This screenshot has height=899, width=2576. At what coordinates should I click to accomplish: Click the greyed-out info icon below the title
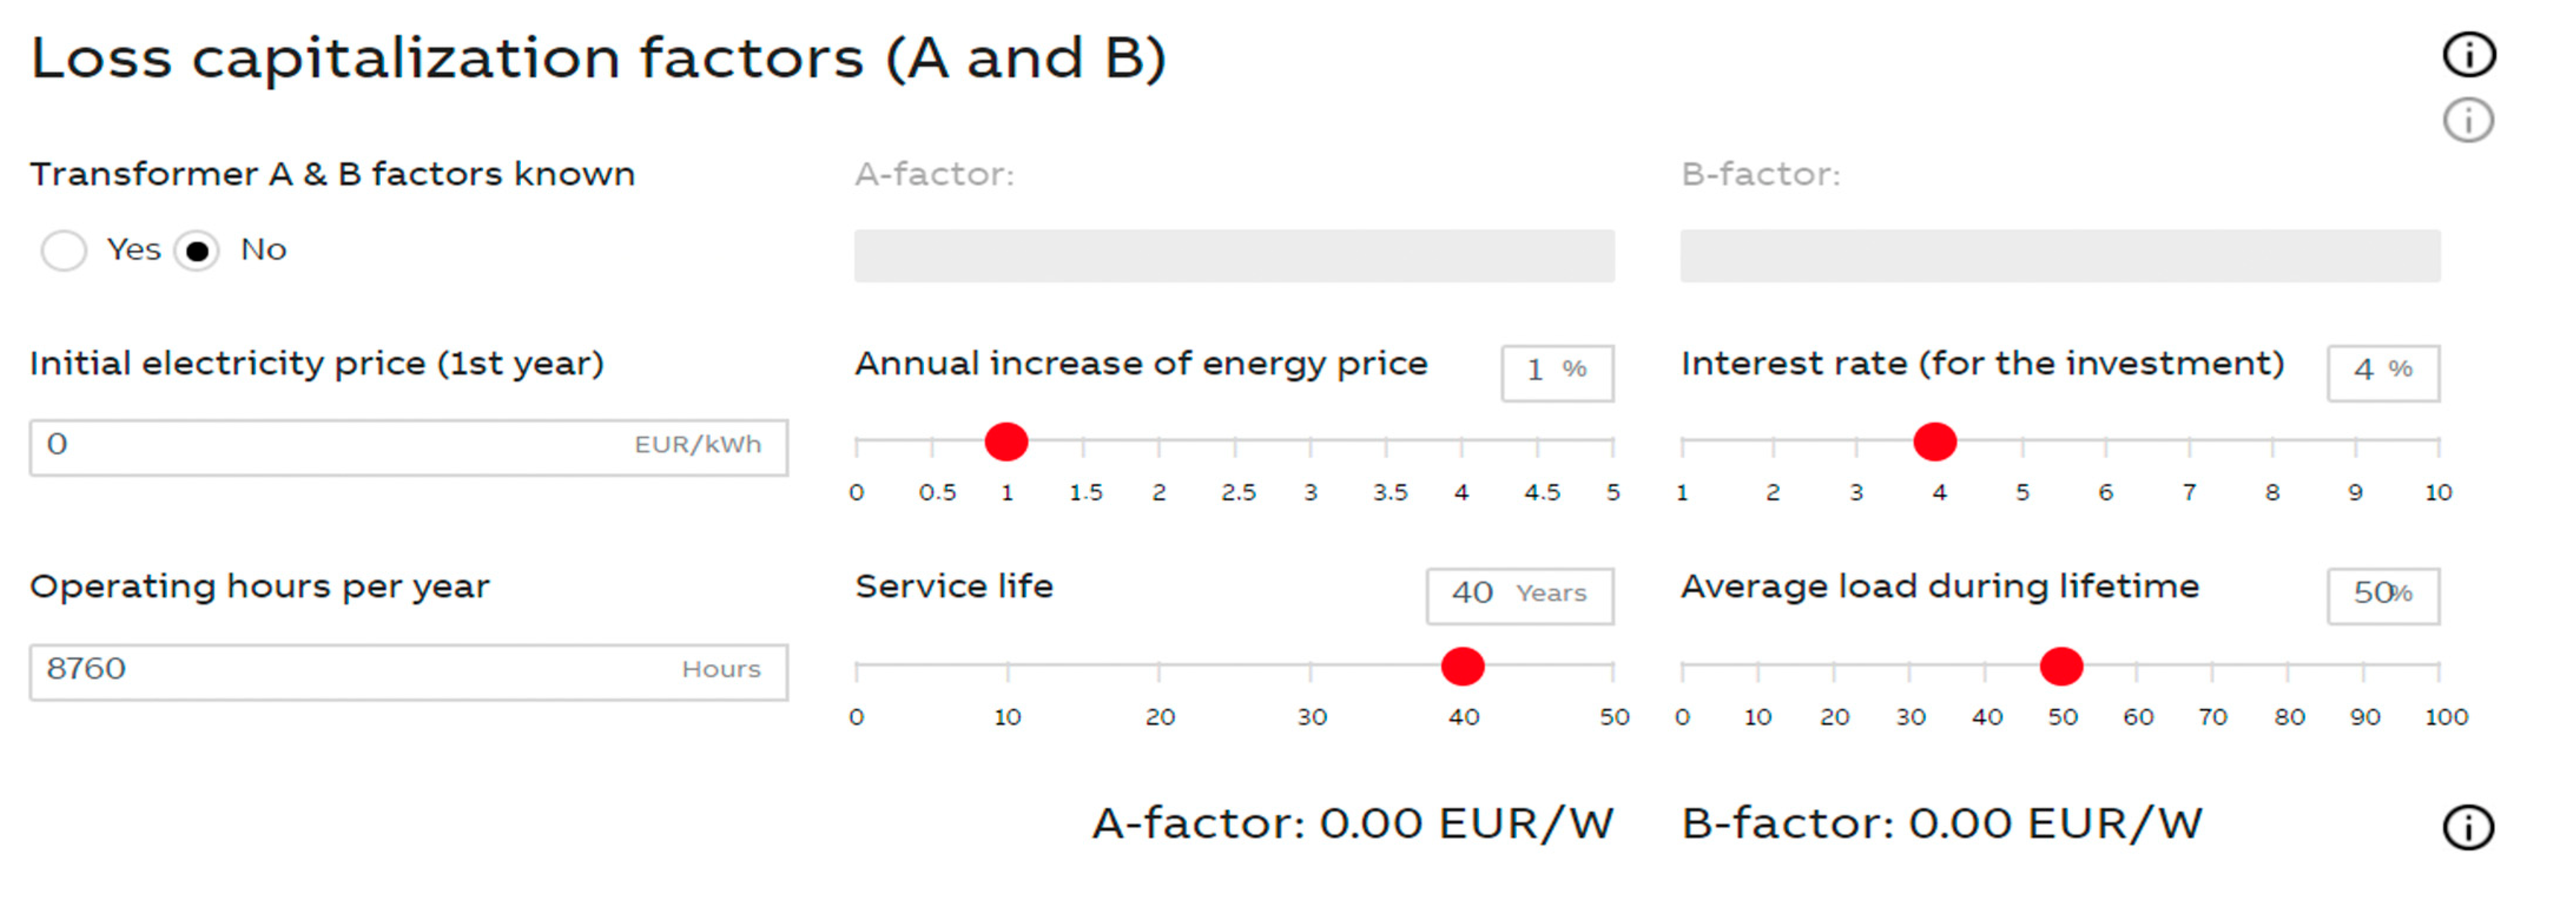[x=2468, y=121]
